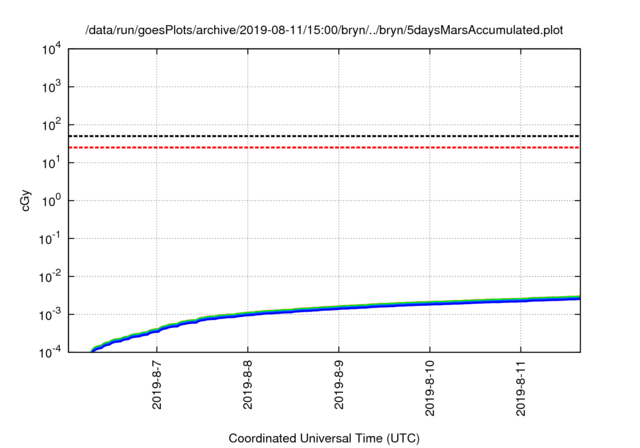Click the 10^-1 y-axis tick label
The image size is (640, 448).
pyautogui.click(x=51, y=239)
